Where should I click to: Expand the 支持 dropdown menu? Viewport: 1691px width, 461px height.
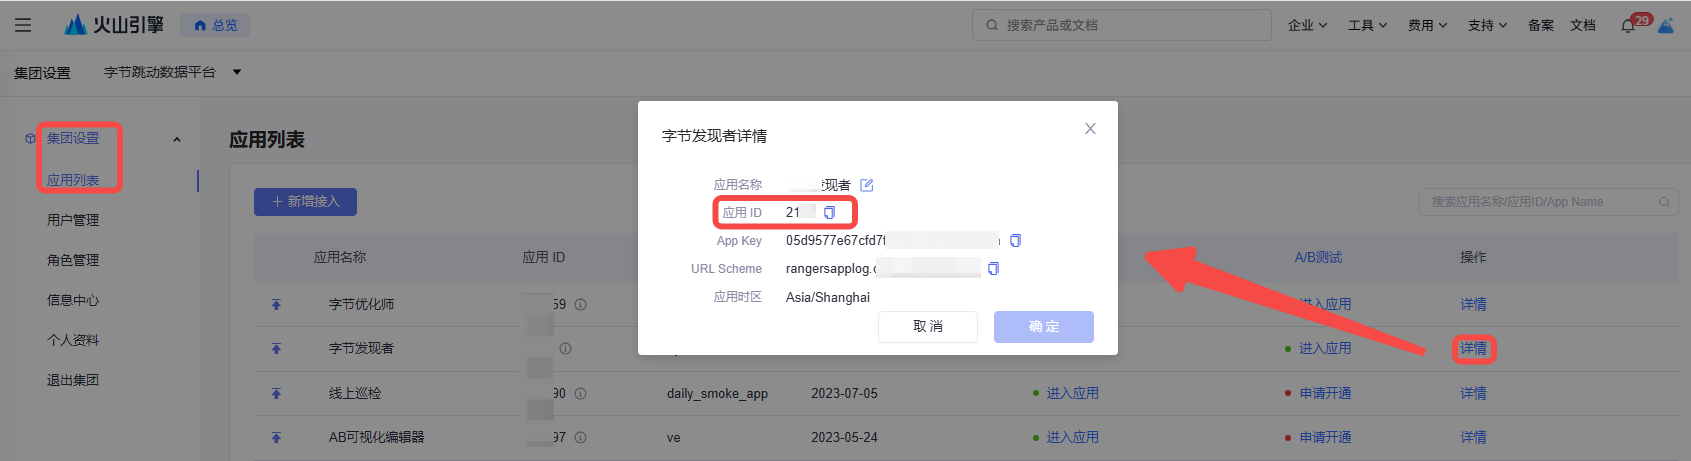[x=1487, y=25]
